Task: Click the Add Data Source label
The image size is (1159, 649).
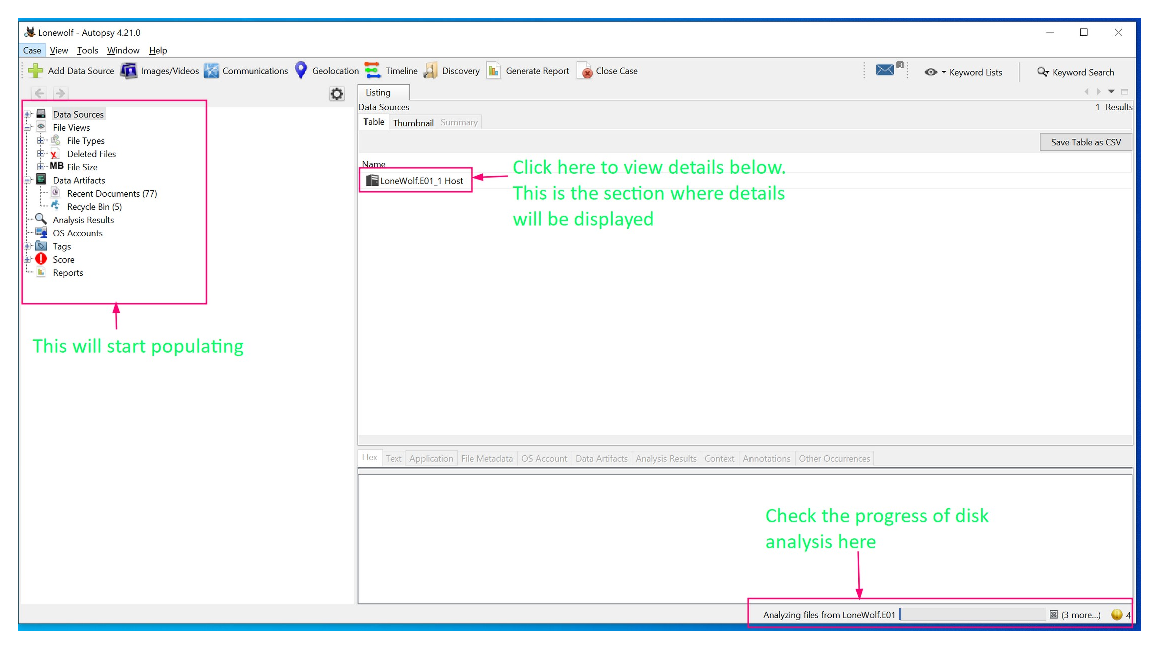Action: pyautogui.click(x=81, y=71)
